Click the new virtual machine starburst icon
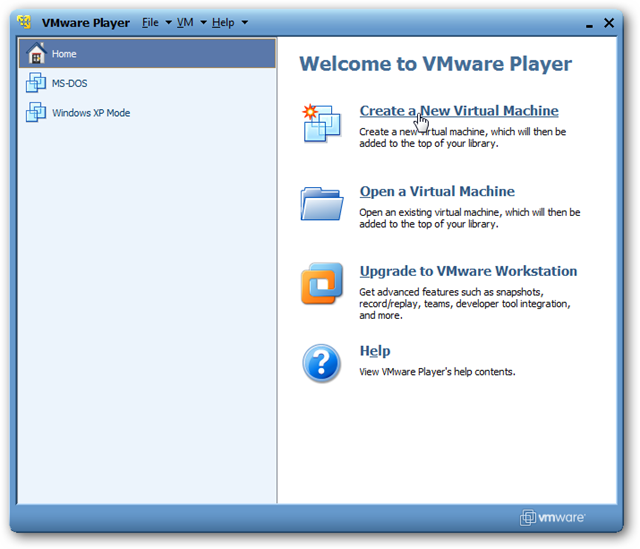The image size is (640, 549). pos(322,123)
